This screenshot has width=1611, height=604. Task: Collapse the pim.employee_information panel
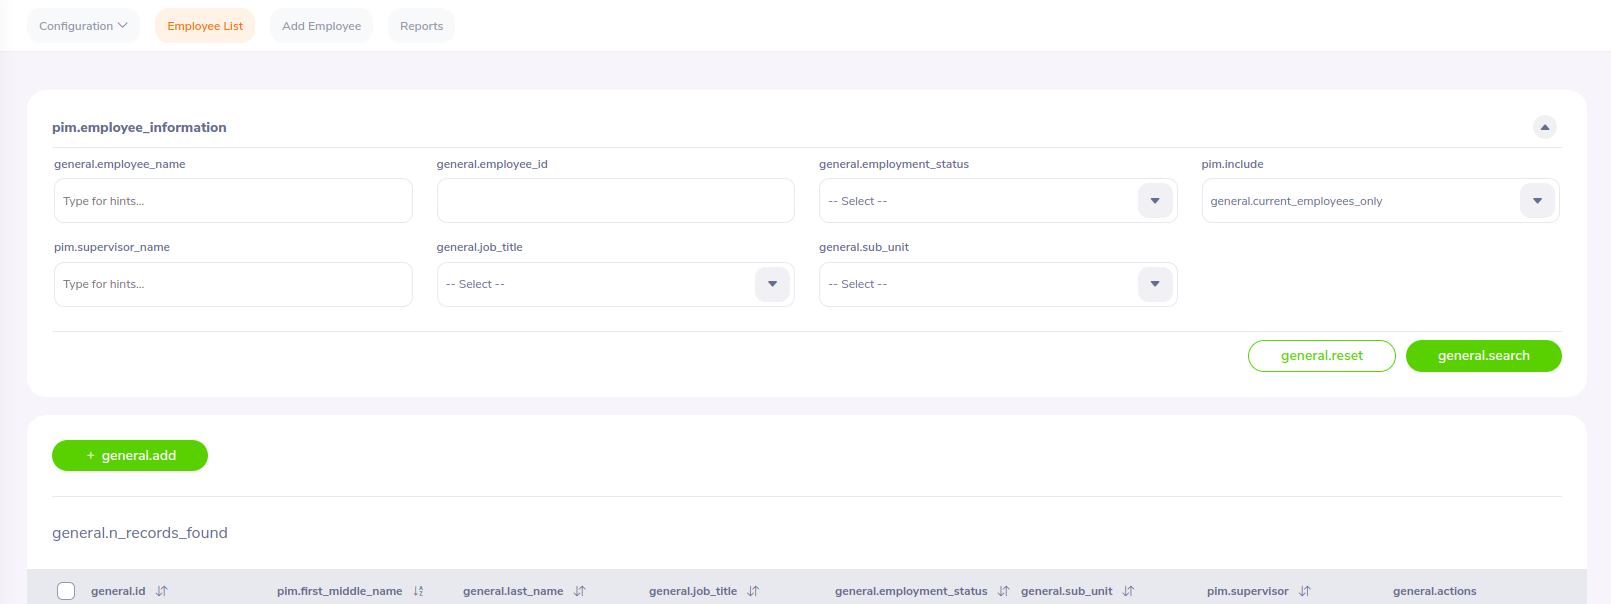pyautogui.click(x=1545, y=127)
